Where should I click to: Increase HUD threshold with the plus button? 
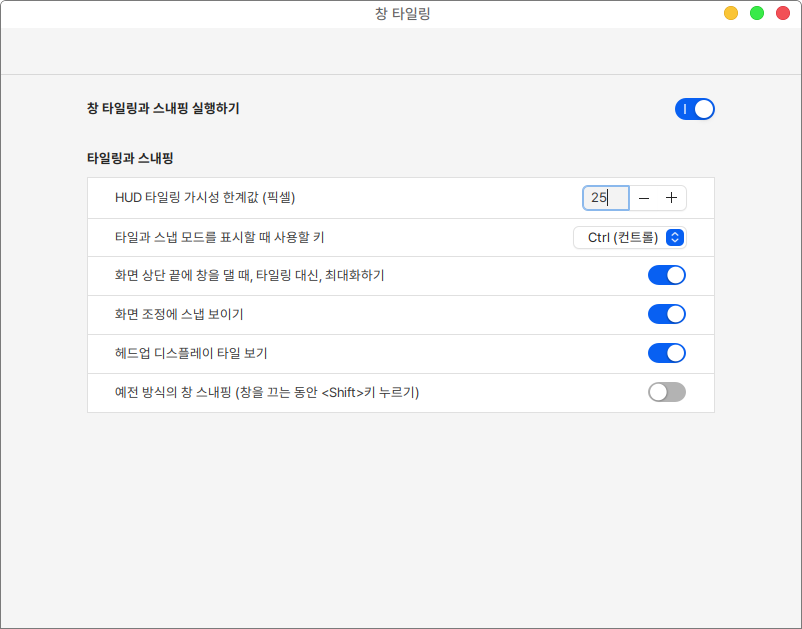point(671,198)
